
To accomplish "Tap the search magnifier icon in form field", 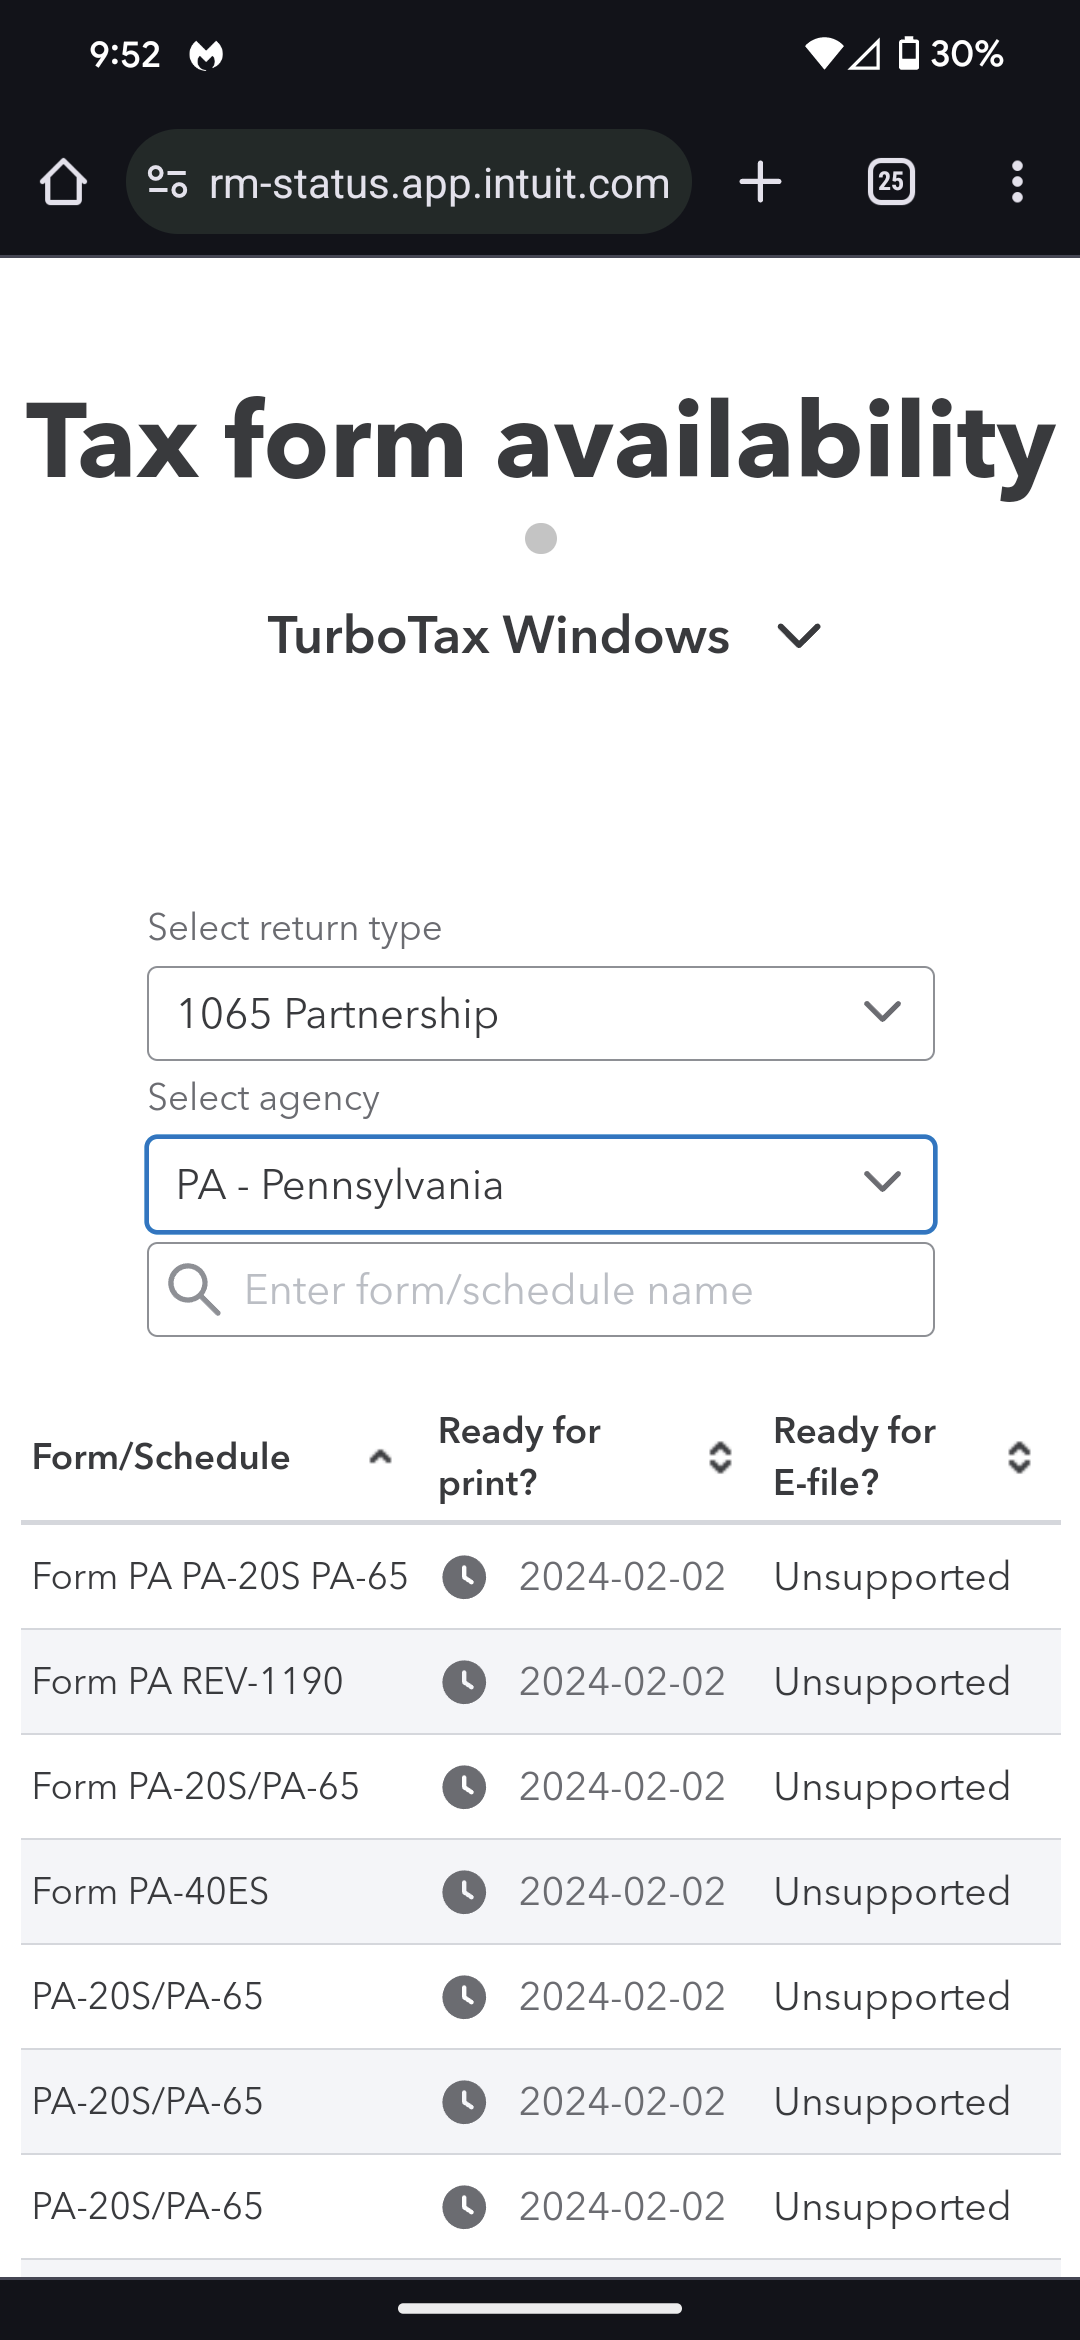I will (x=194, y=1290).
